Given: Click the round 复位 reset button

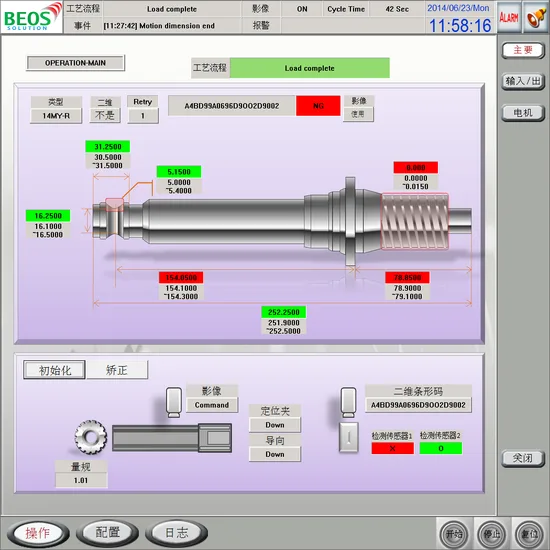Looking at the screenshot, I should (x=529, y=534).
